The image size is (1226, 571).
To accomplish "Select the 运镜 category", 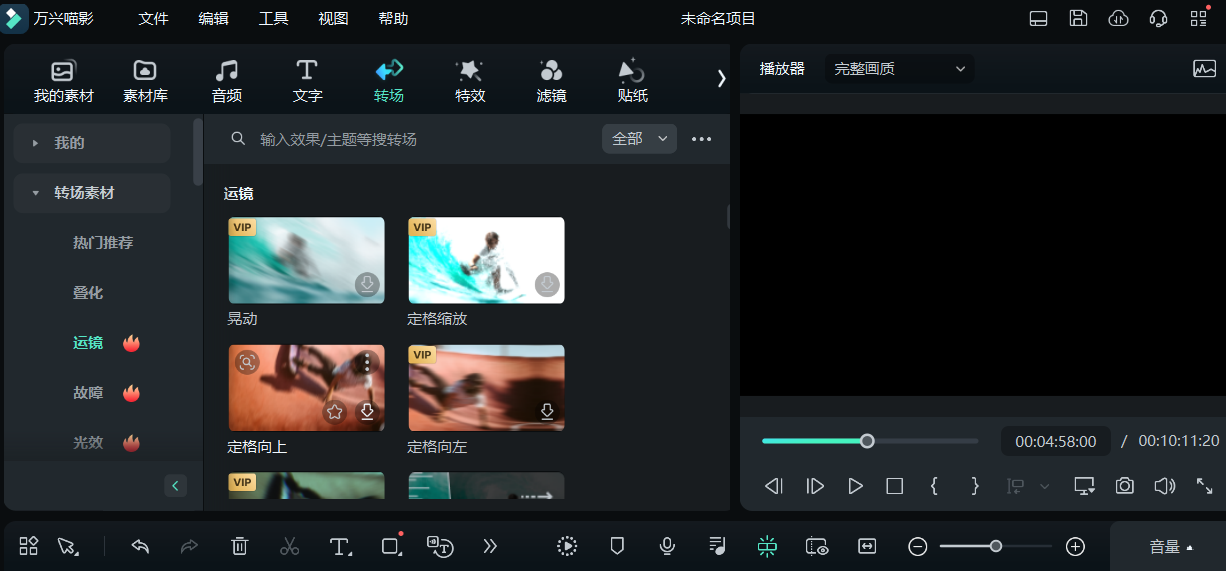I will (x=88, y=343).
